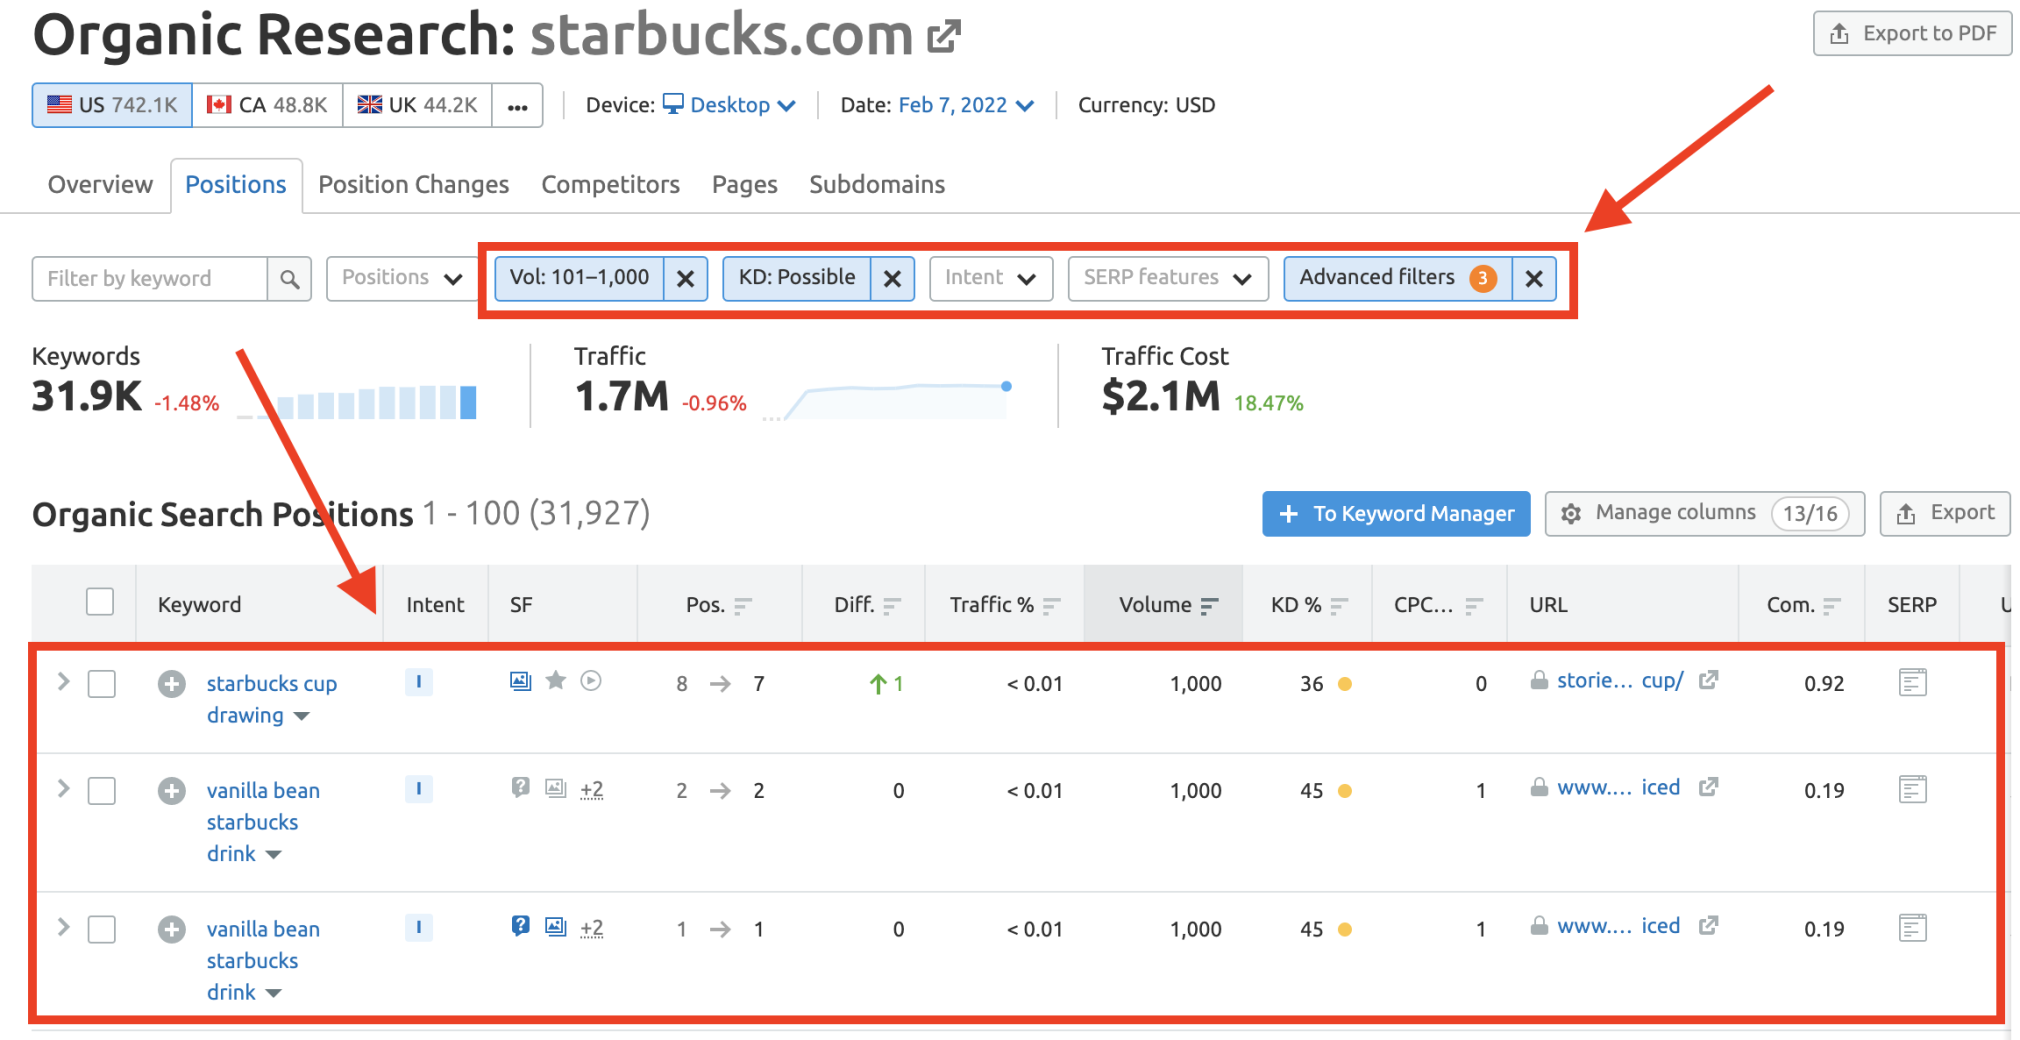Viewport: 2020px width, 1040px height.
Task: Open the Subdomains tab
Action: pos(877,185)
